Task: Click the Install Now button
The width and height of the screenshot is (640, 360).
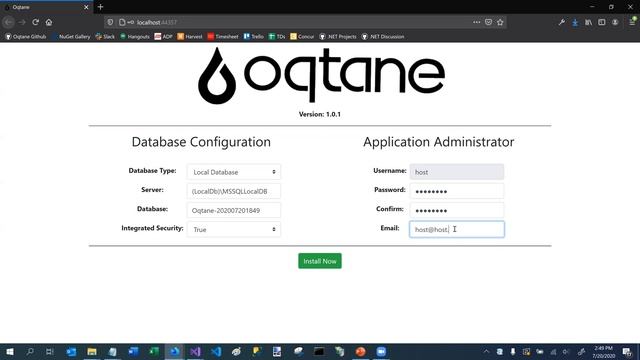Action: (320, 261)
